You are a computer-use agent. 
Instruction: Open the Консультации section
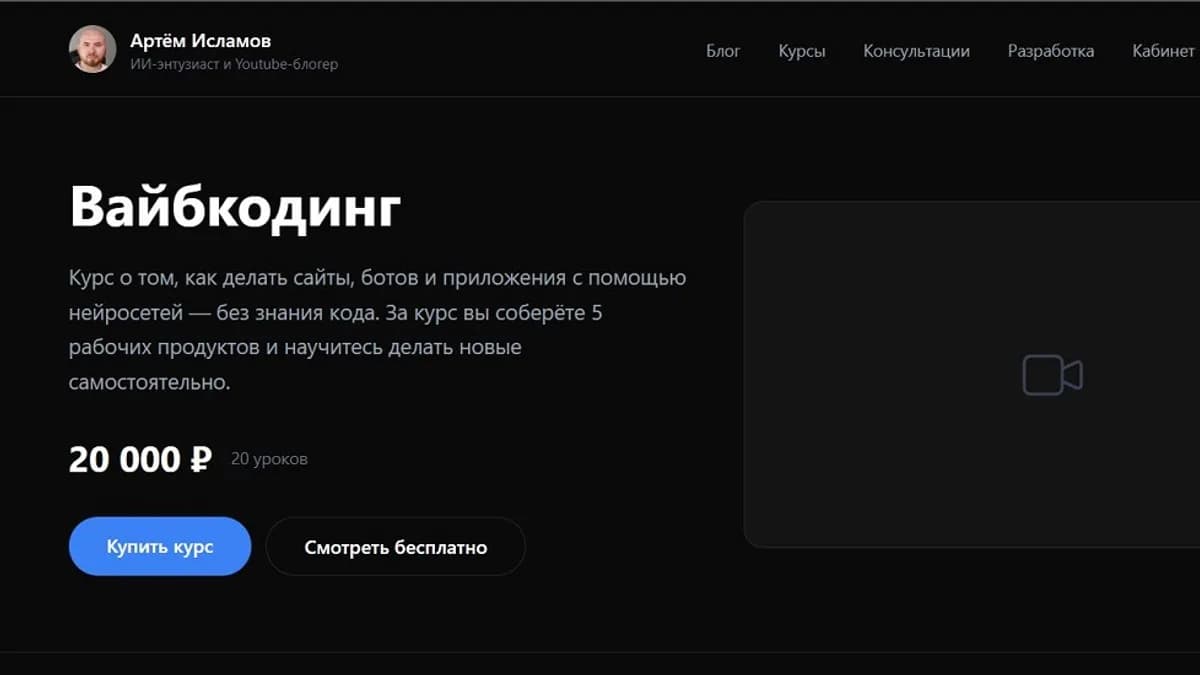coord(916,51)
